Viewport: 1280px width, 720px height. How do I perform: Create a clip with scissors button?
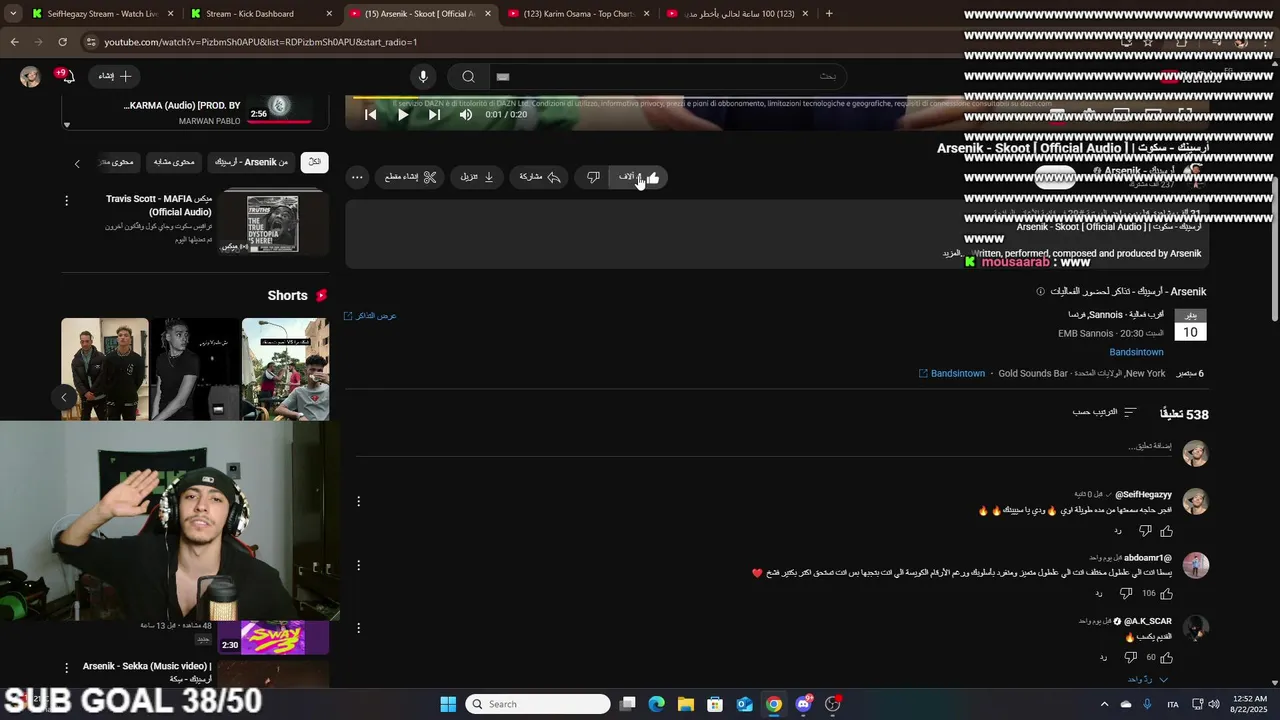point(410,177)
